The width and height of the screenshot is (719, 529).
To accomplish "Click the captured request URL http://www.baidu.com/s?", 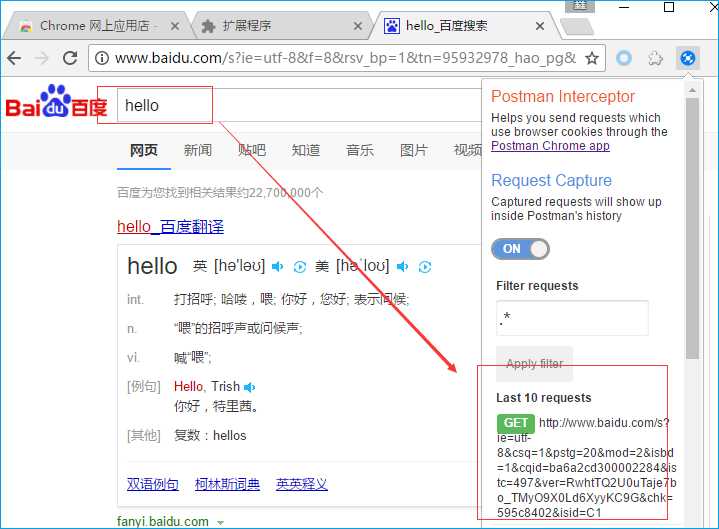I will click(x=604, y=423).
